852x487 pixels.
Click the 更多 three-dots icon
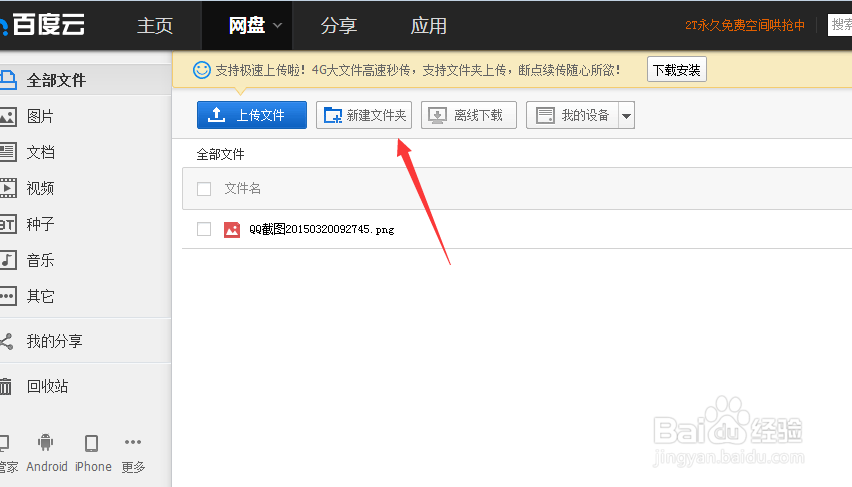[x=133, y=442]
